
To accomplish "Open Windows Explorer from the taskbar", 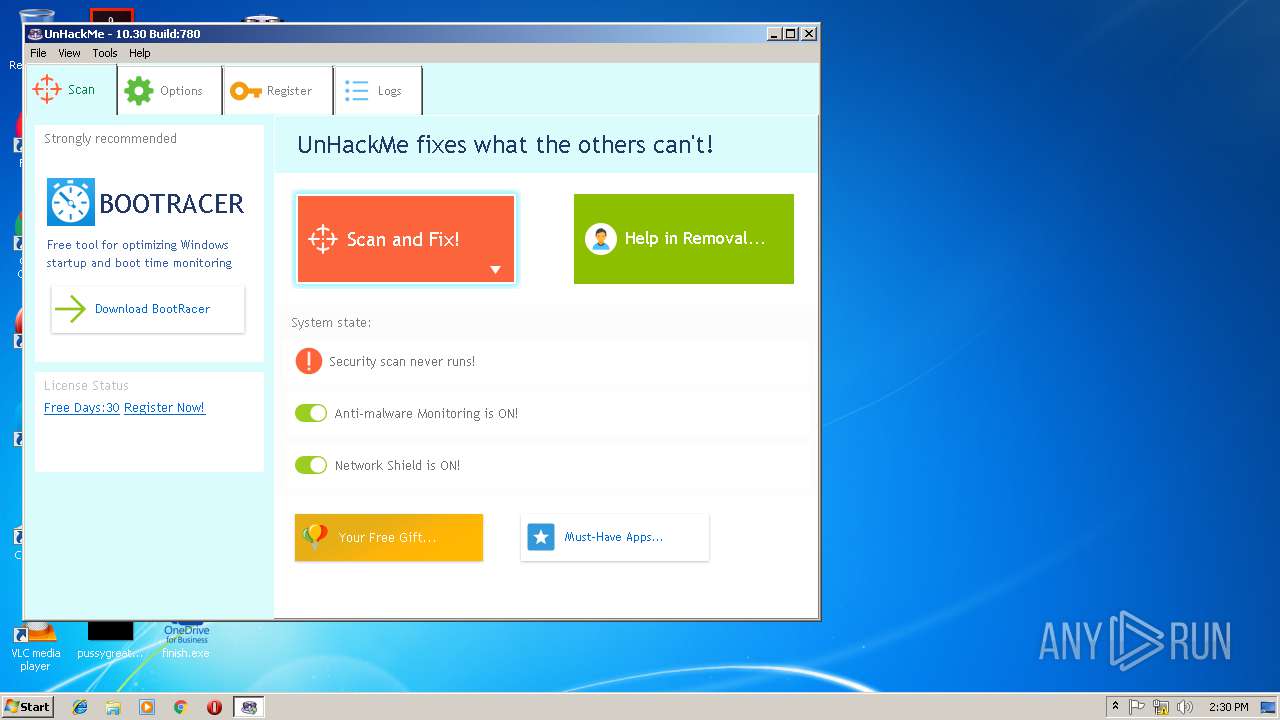I will pos(113,707).
